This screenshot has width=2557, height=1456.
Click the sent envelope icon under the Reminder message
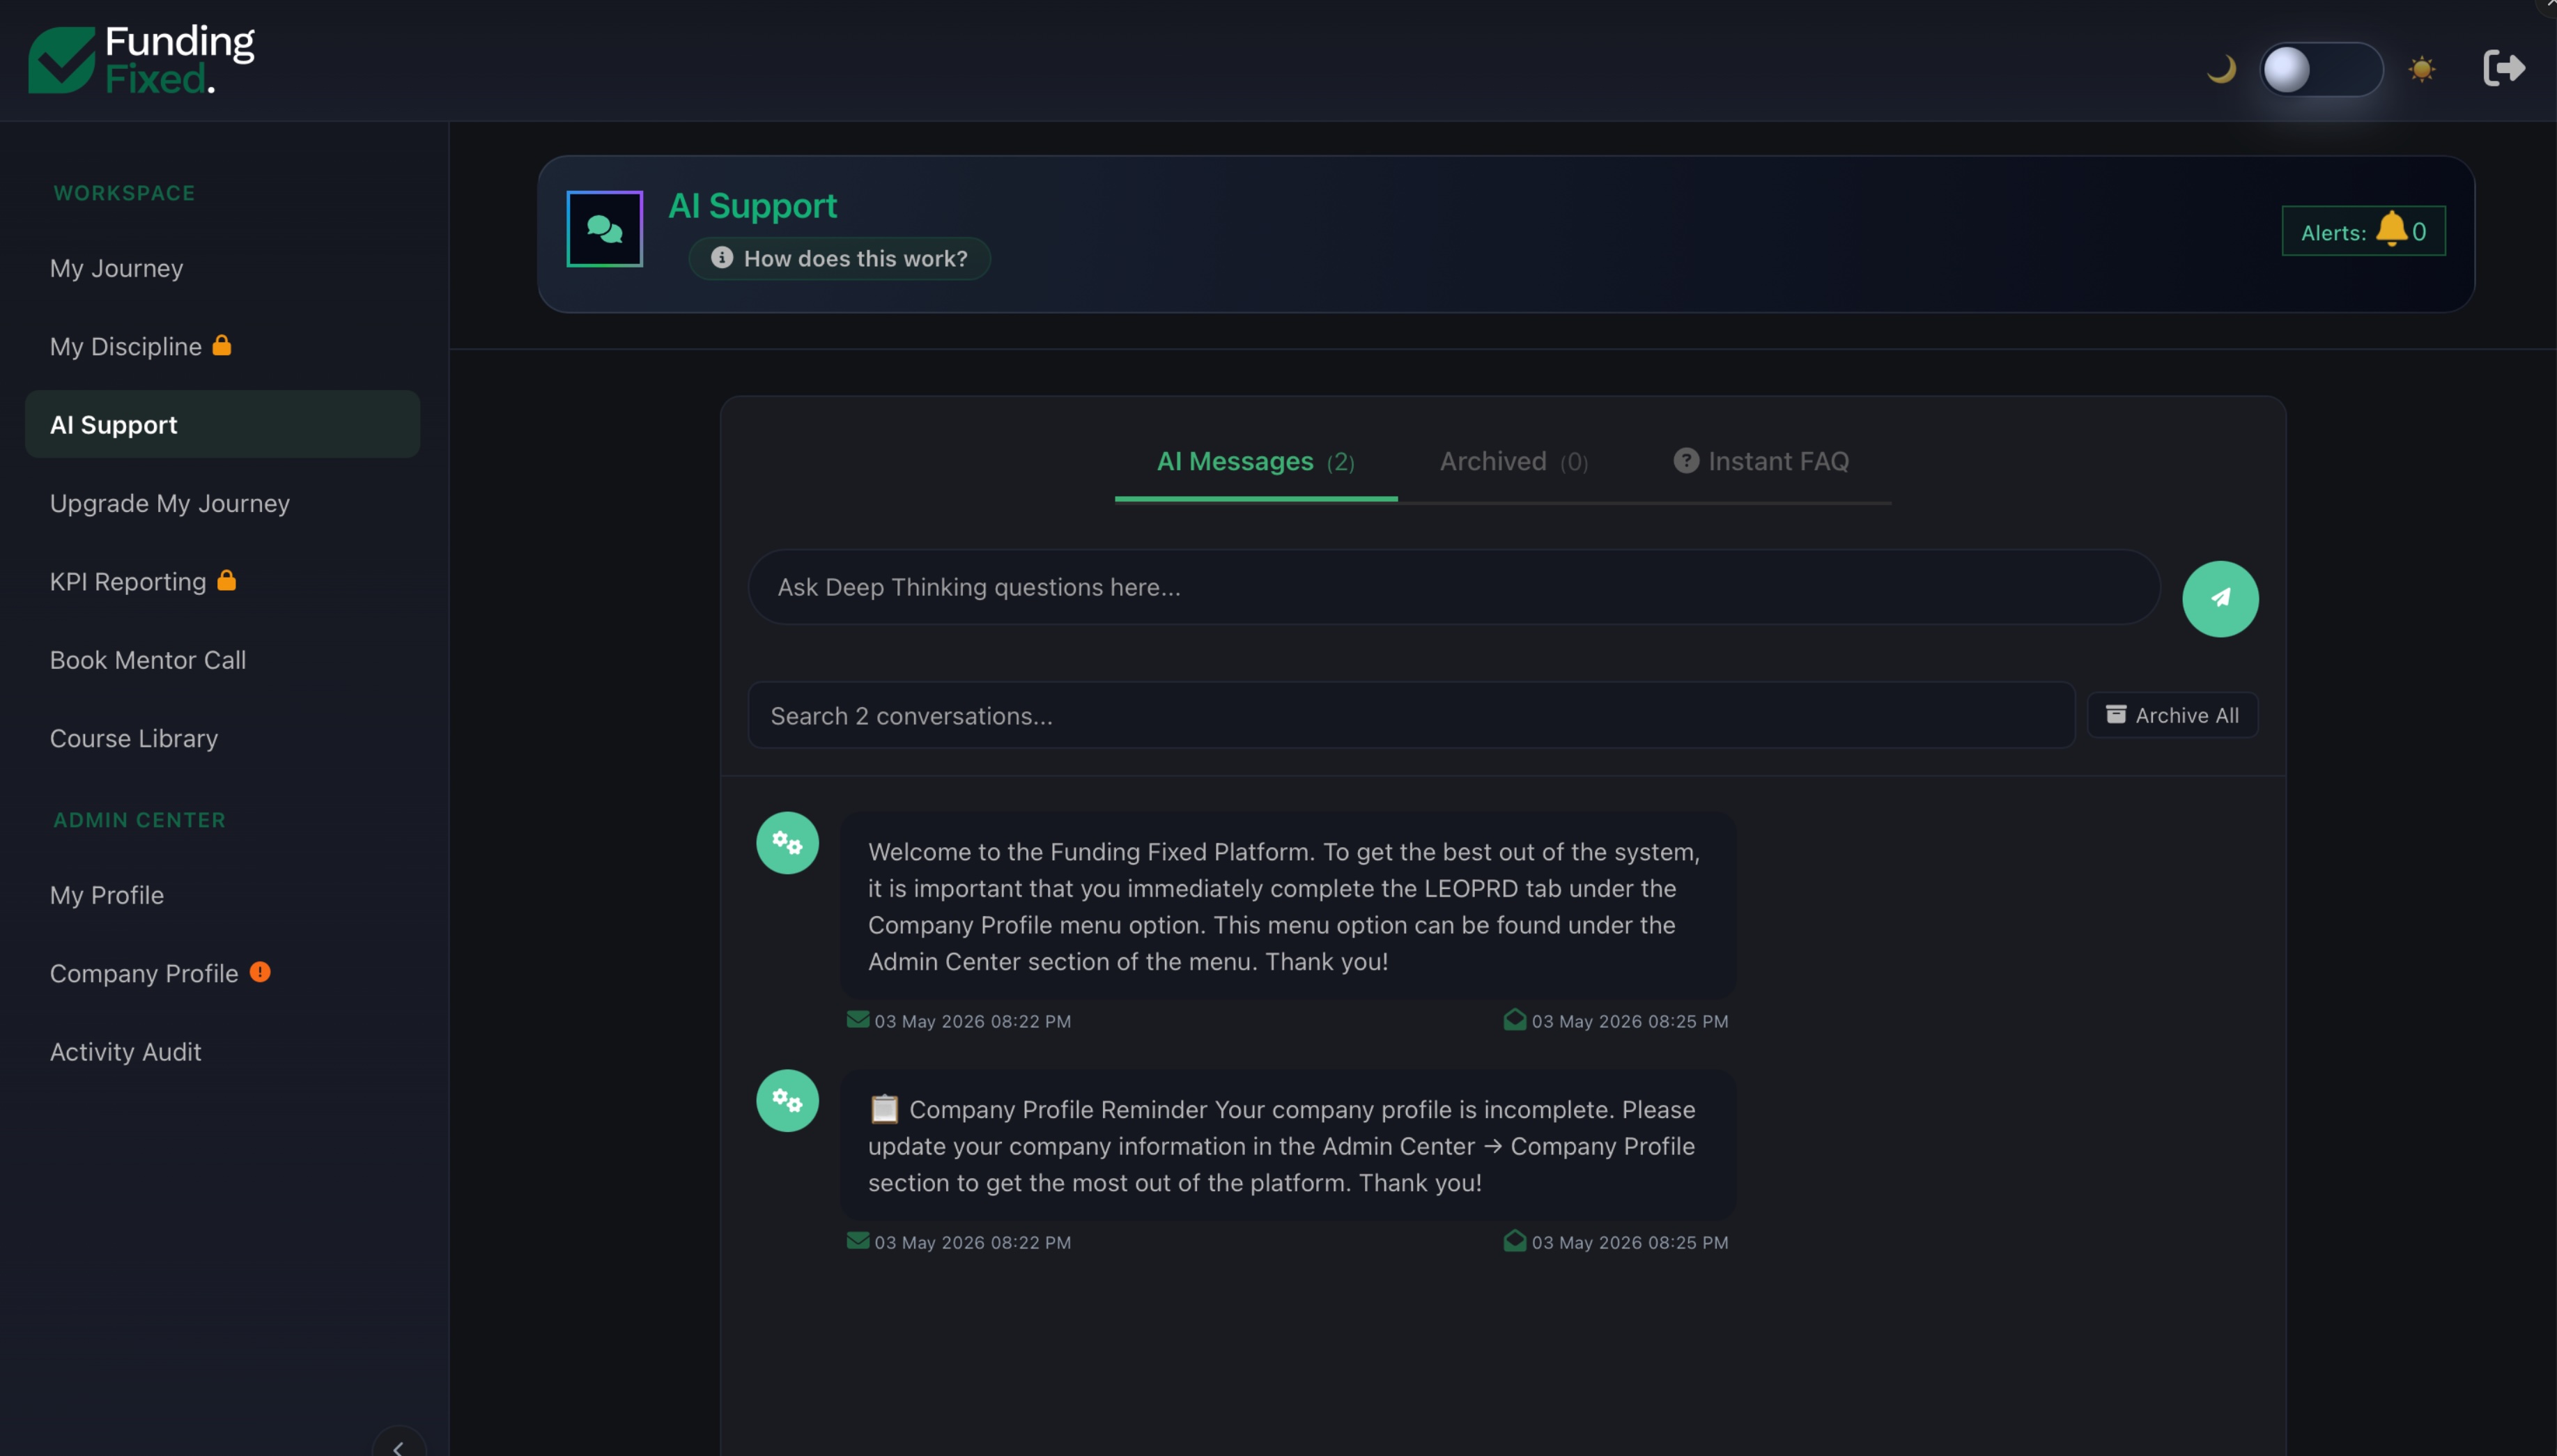tap(858, 1240)
